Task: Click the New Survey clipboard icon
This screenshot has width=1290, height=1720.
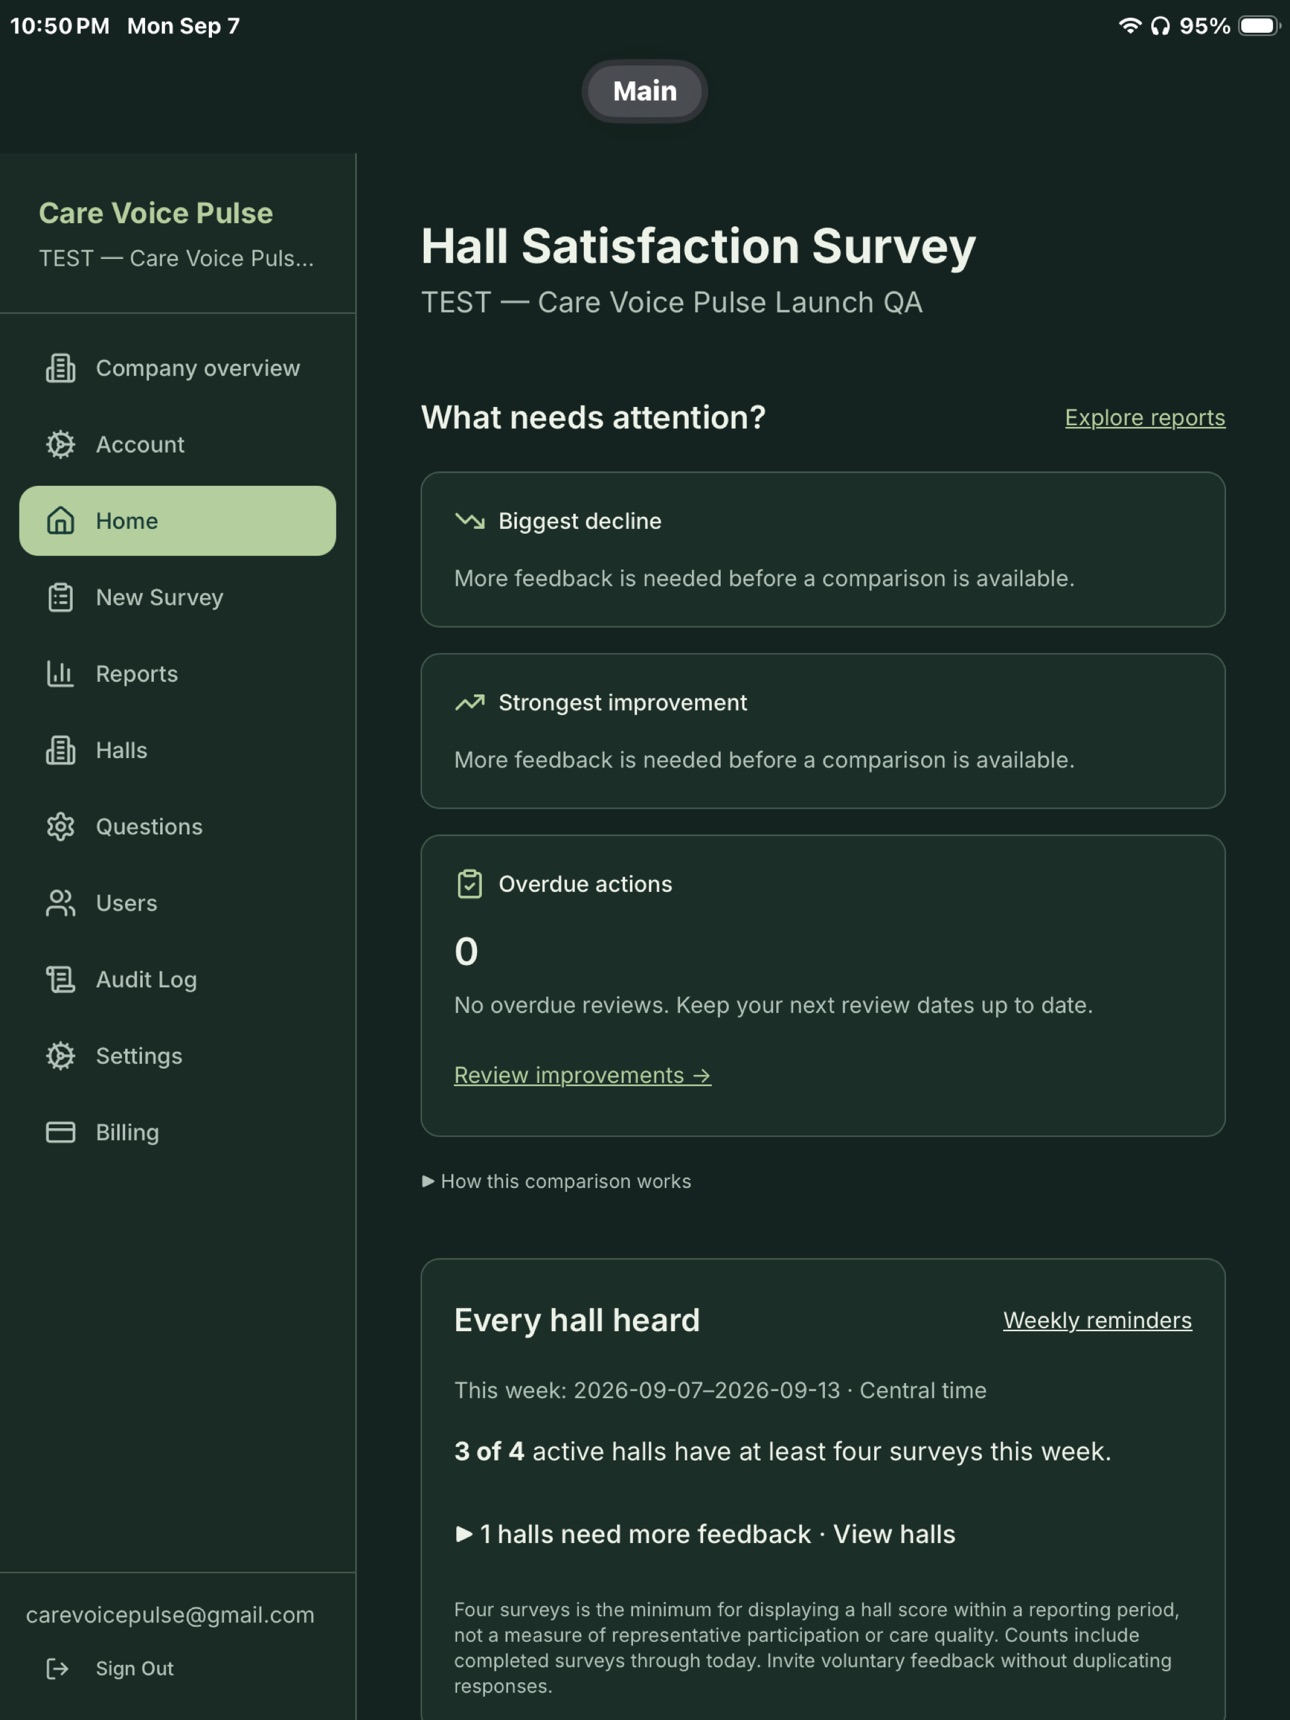Action: [60, 597]
